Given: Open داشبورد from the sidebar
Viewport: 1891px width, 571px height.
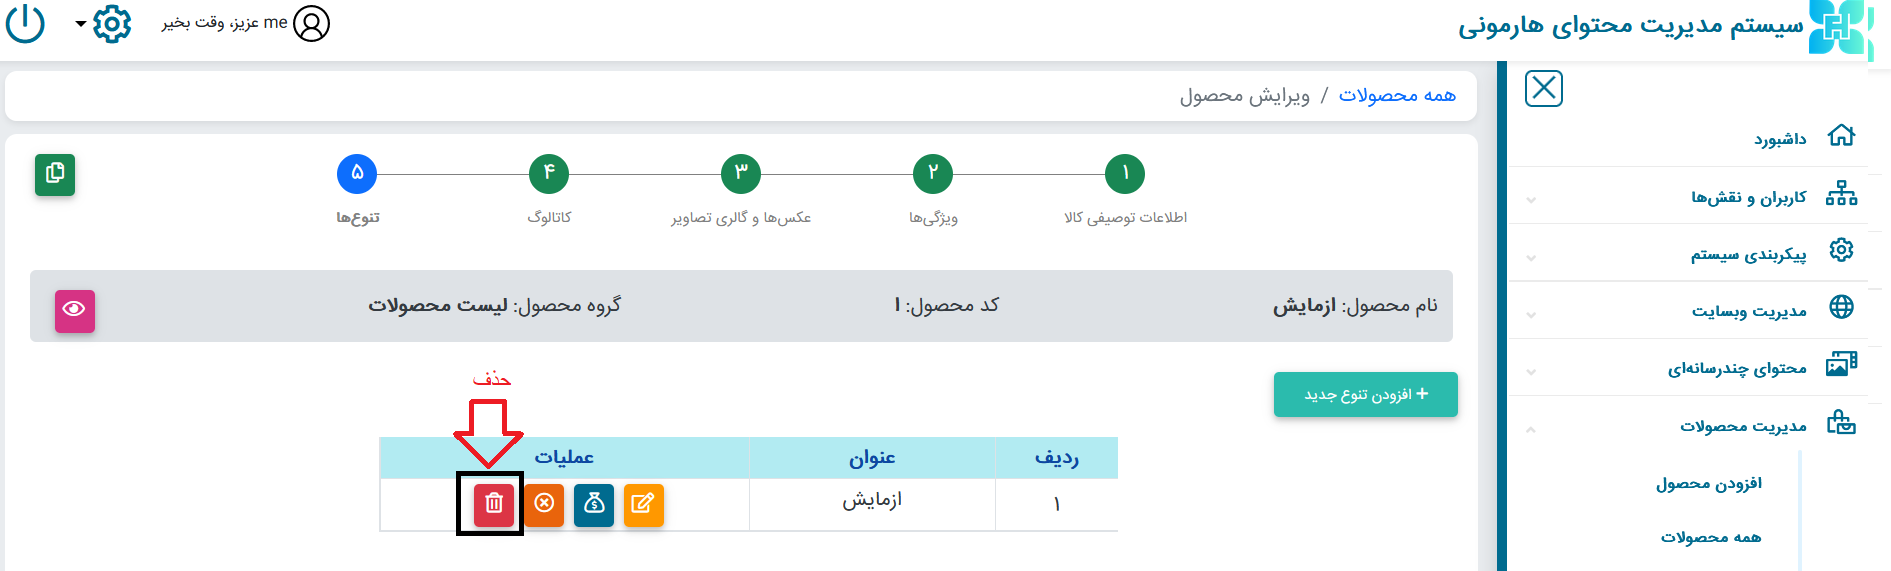Looking at the screenshot, I should click(1779, 139).
